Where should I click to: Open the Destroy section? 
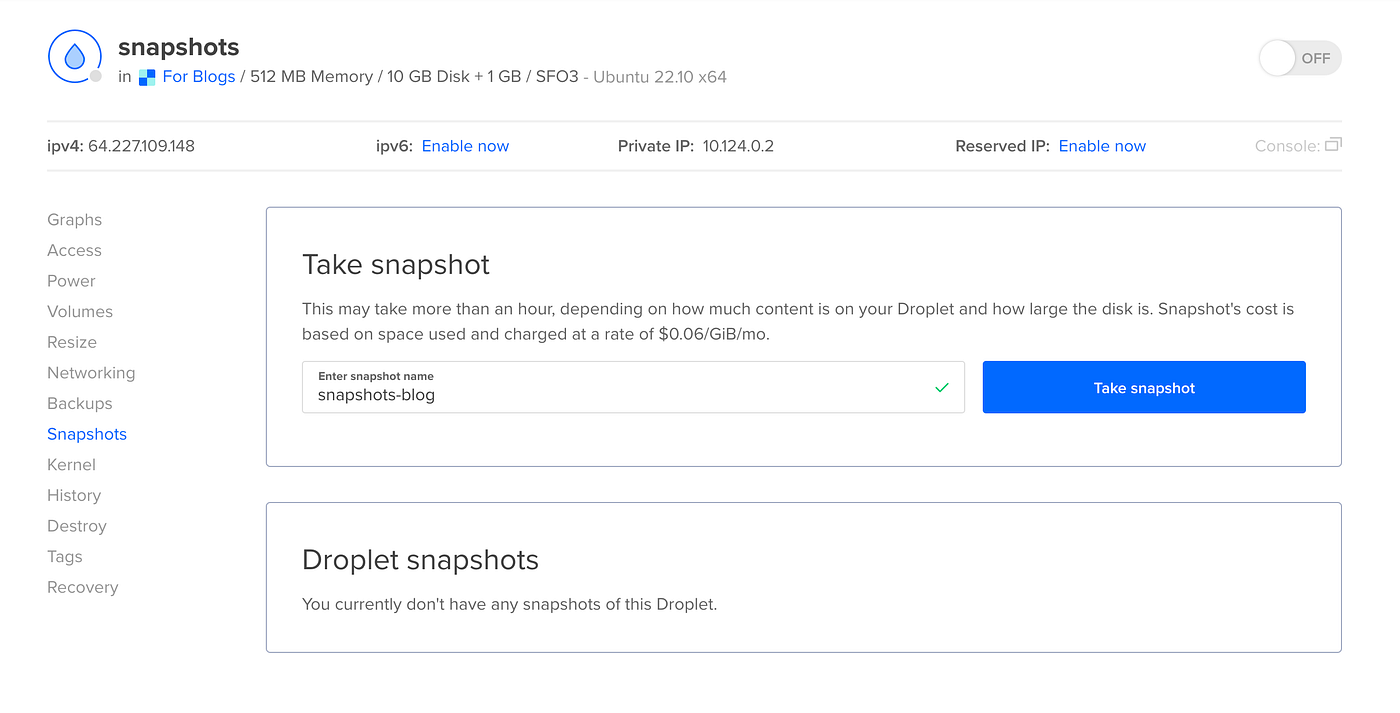tap(77, 526)
